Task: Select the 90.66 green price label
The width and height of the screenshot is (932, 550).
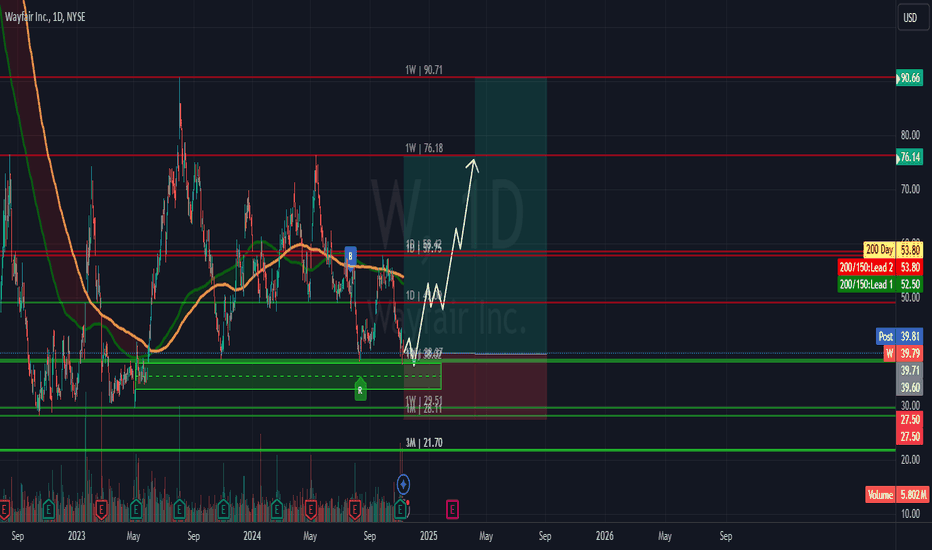Action: point(909,78)
